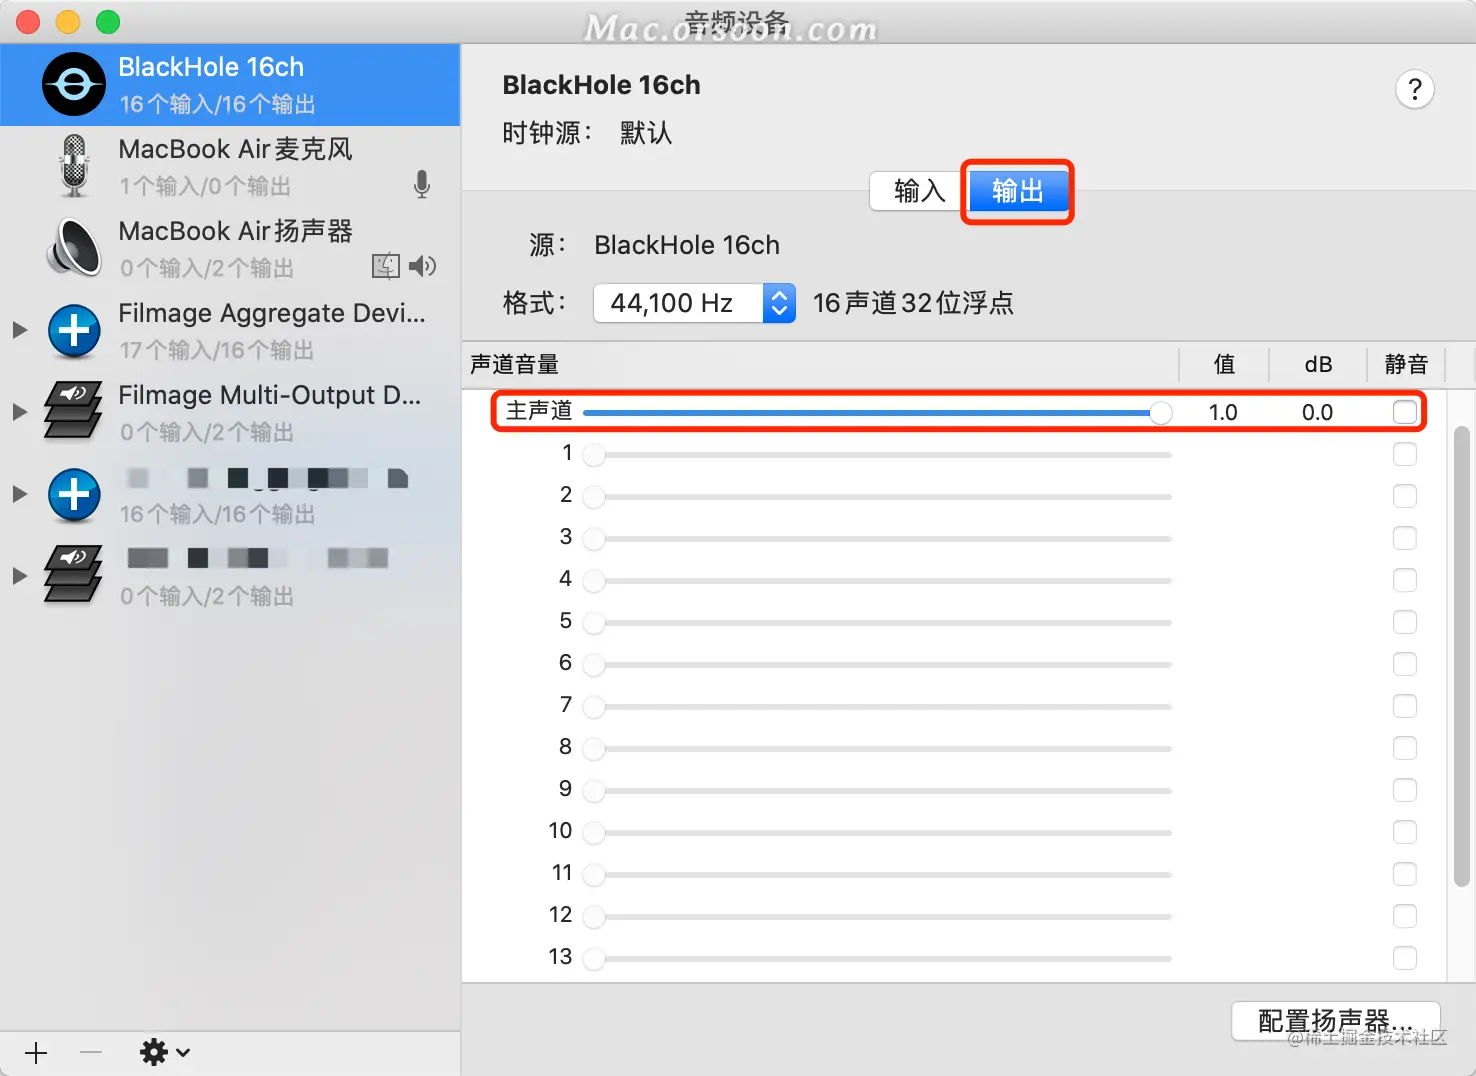Open the gear action menu

tap(164, 1052)
